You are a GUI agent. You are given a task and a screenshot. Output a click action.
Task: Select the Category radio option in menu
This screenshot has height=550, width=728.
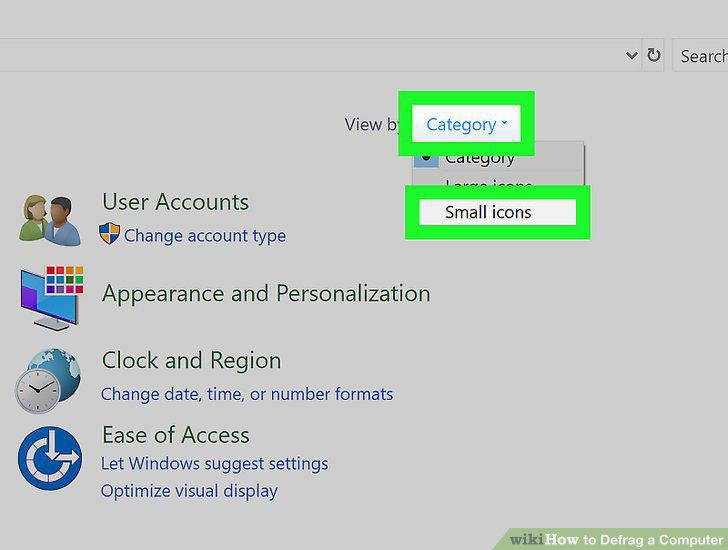[x=498, y=158]
